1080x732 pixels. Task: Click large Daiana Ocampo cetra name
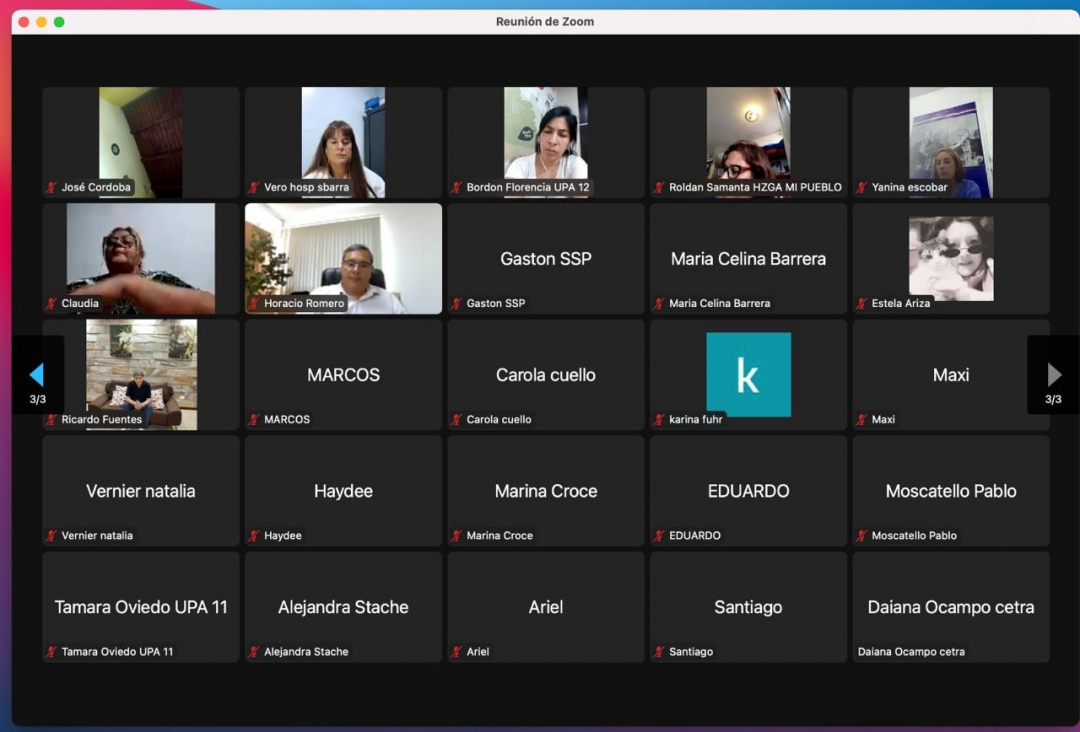pyautogui.click(x=951, y=607)
